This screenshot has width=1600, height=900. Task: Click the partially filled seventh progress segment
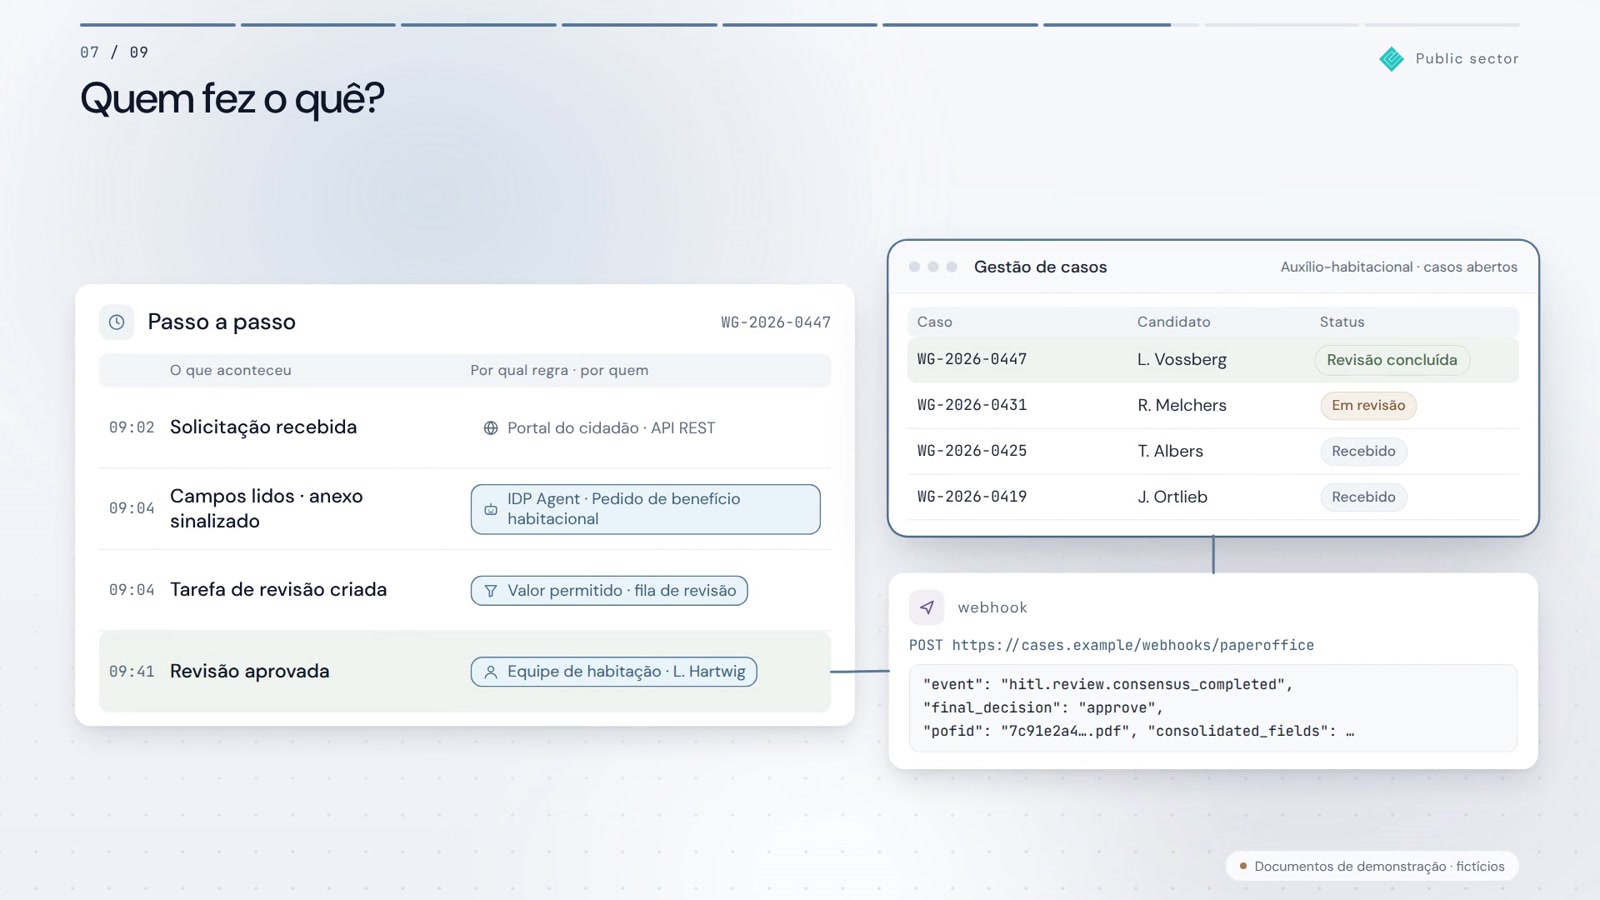click(1121, 25)
